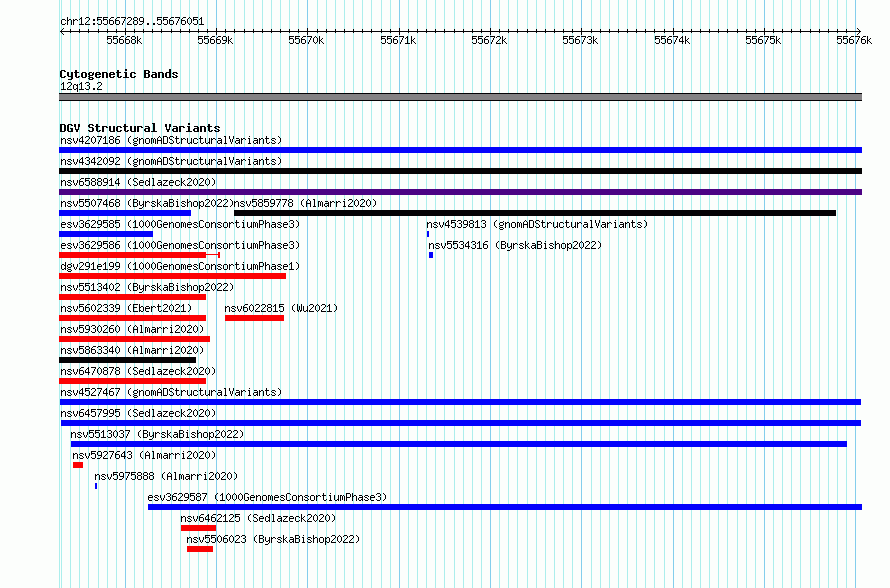Click the nsv5507468 ByrskaBishop2022 label
The height and width of the screenshot is (588, 890).
coord(147,203)
